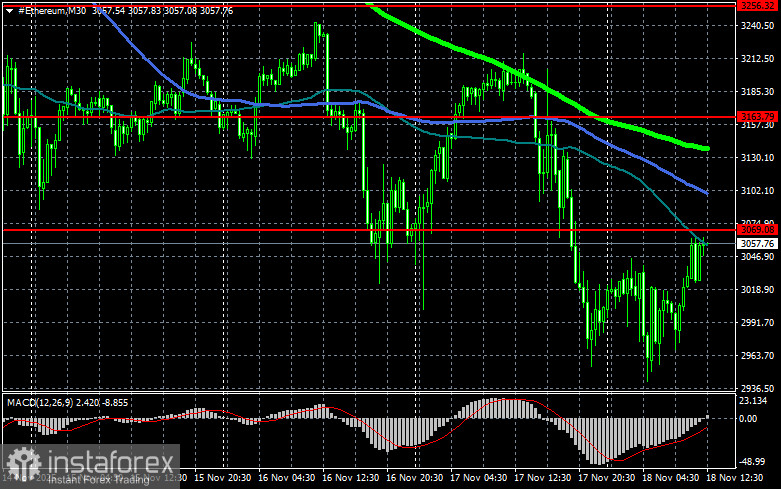Click the 3163.79 red price level label
This screenshot has height=489, width=781.
point(757,117)
